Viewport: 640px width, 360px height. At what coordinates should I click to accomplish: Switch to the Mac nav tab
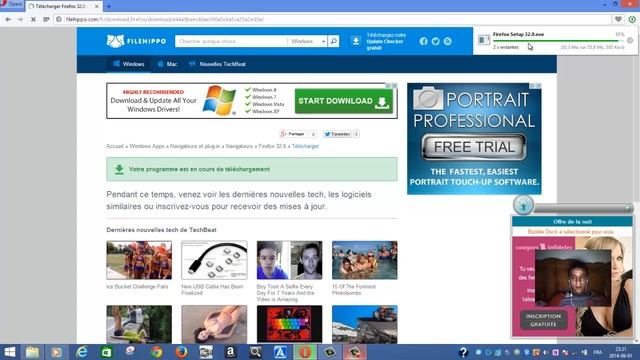[167, 64]
